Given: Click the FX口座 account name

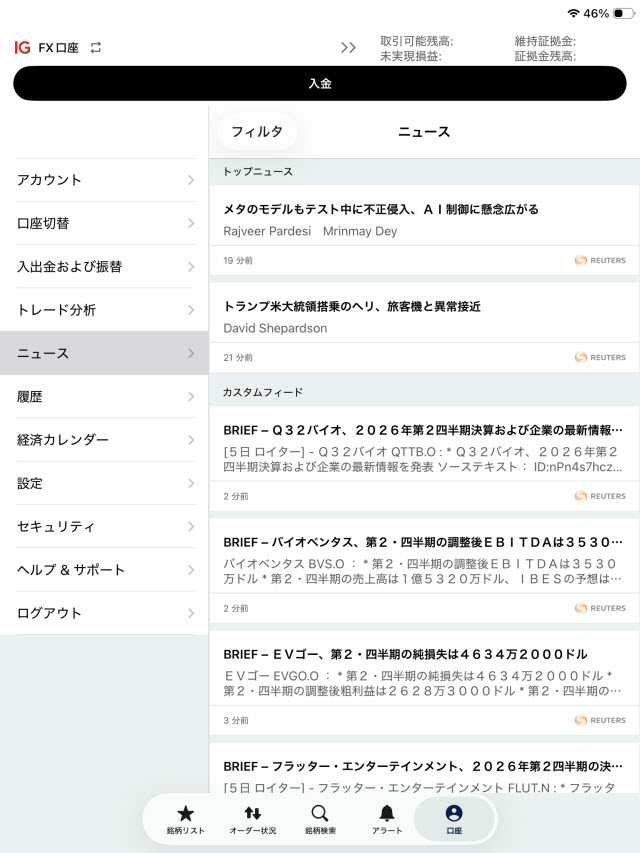Looking at the screenshot, I should [58, 48].
